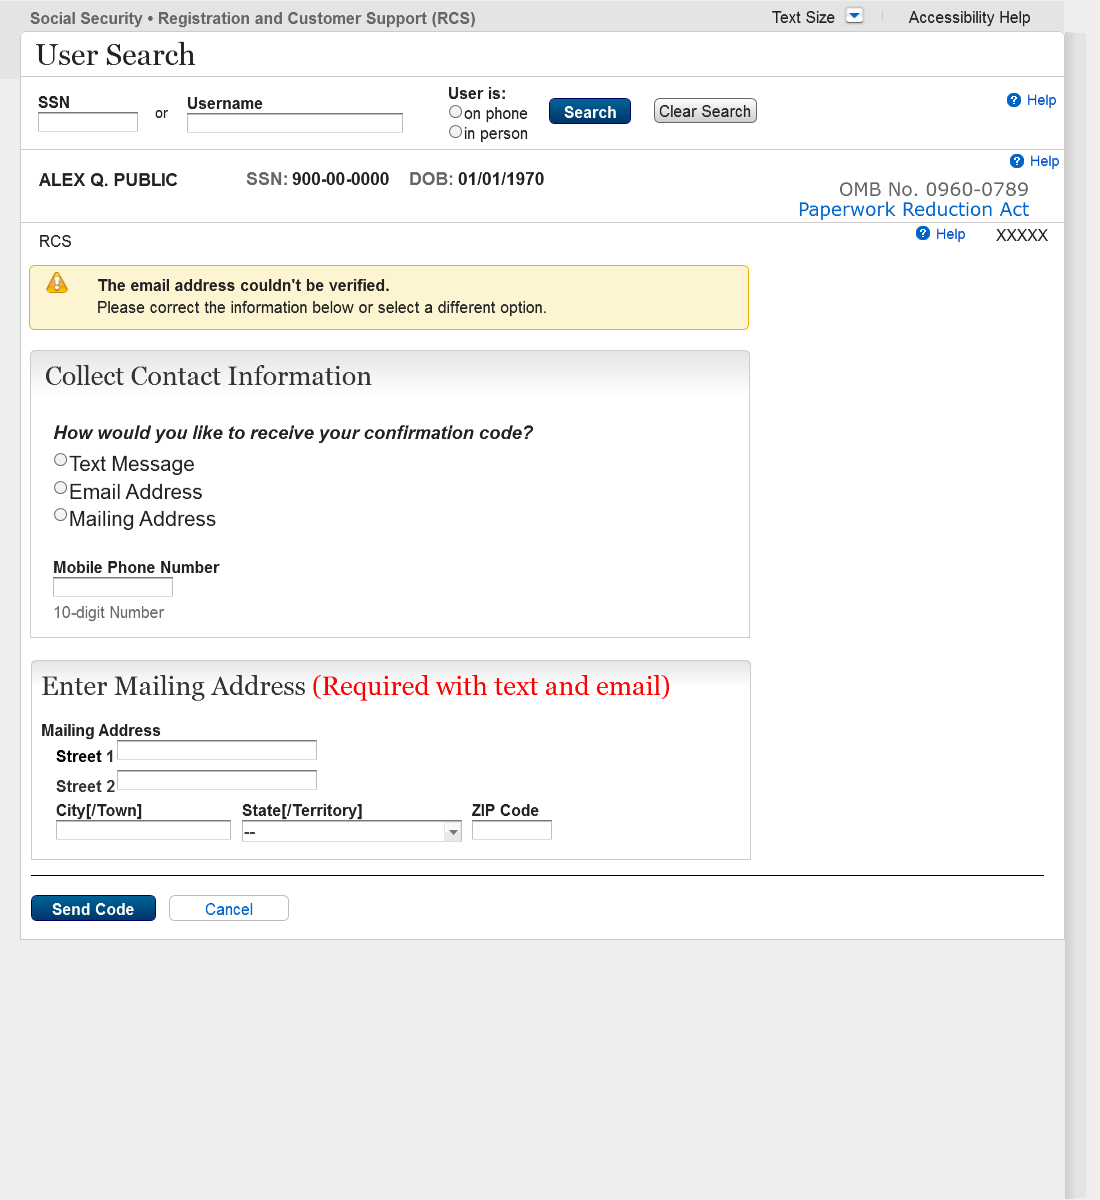The image size is (1100, 1200).
Task: Open the Accessibility Help link
Action: [969, 17]
